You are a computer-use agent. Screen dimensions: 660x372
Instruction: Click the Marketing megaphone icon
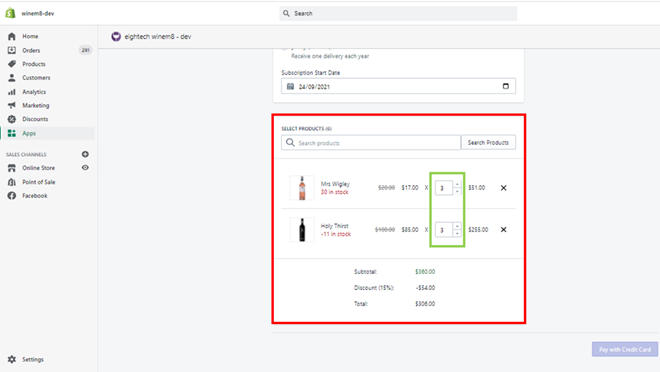click(12, 105)
